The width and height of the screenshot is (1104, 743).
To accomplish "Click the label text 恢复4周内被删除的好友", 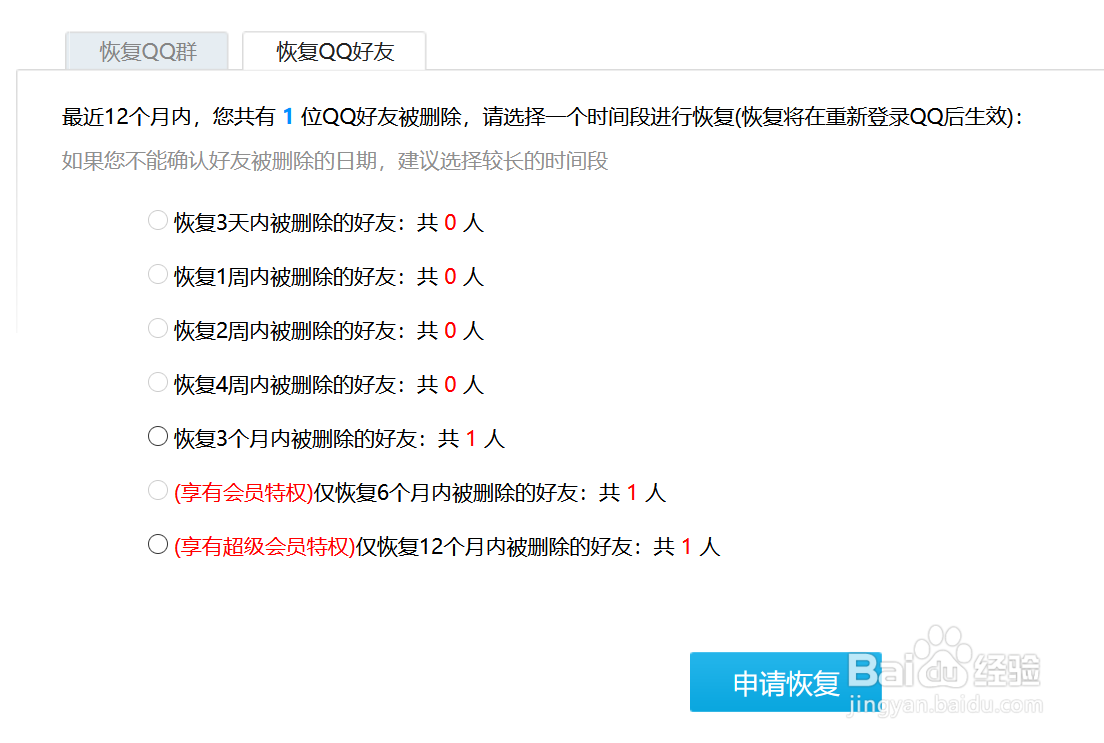I will [284, 385].
